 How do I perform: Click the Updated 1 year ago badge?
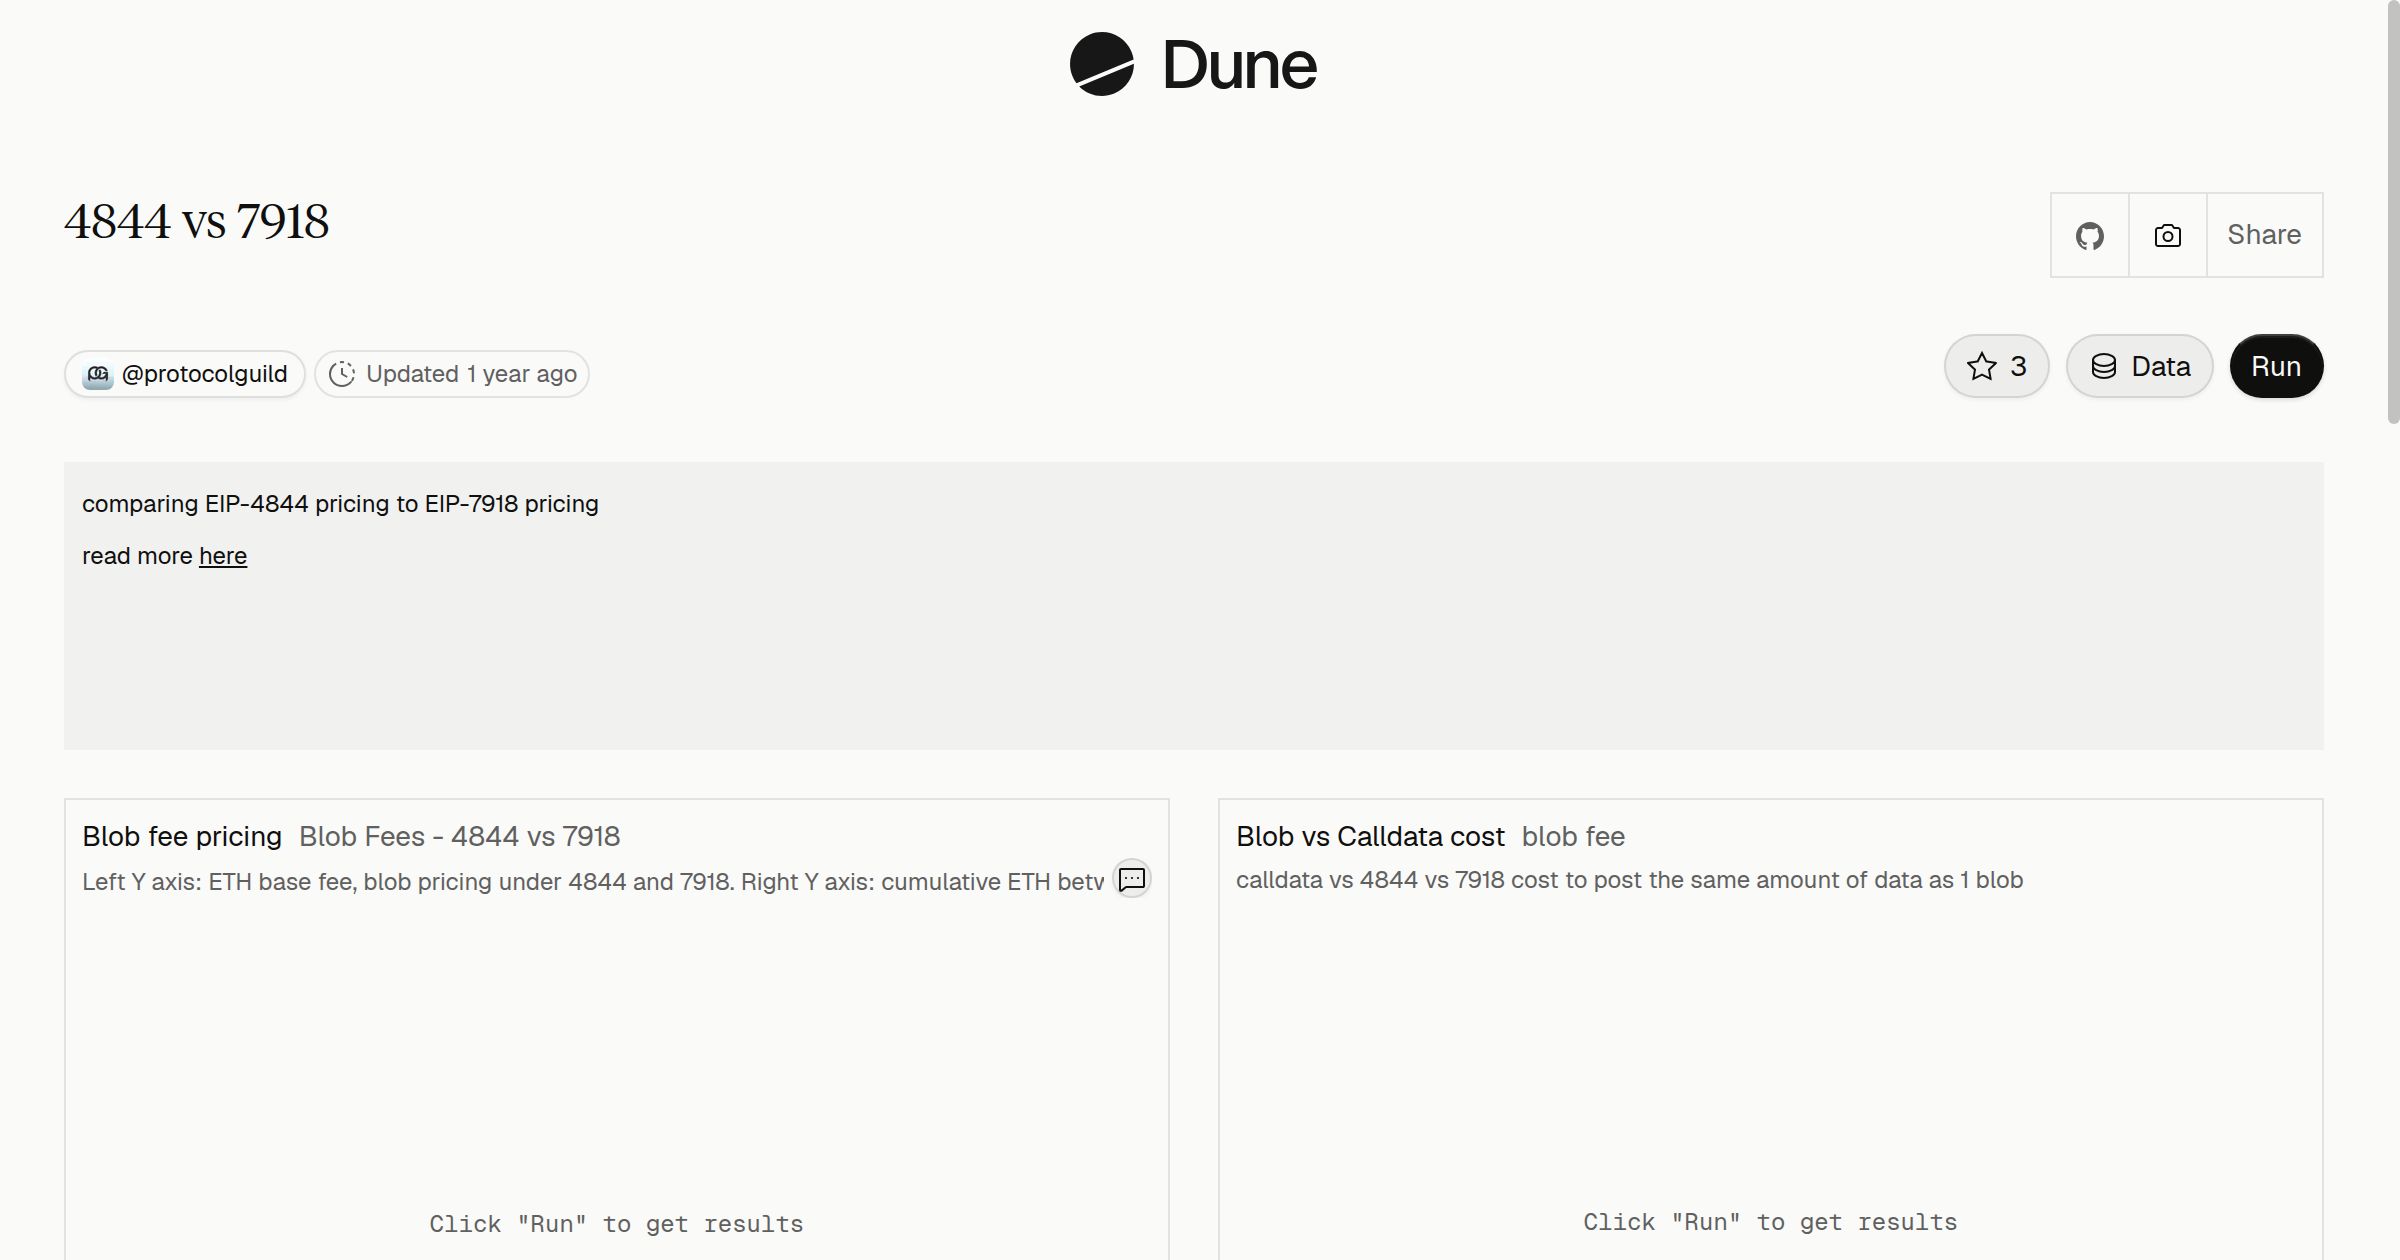click(452, 374)
